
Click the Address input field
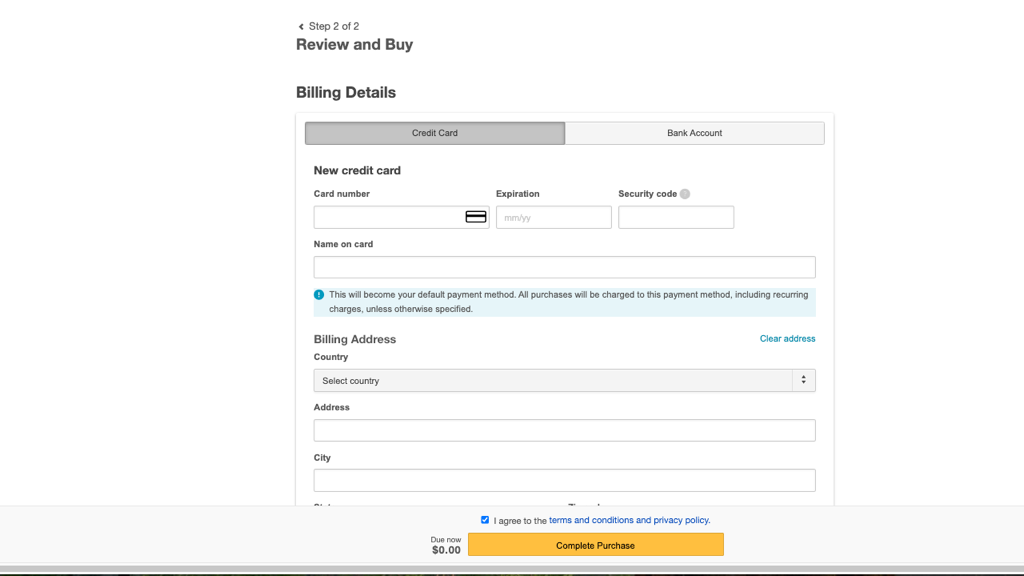coord(564,429)
